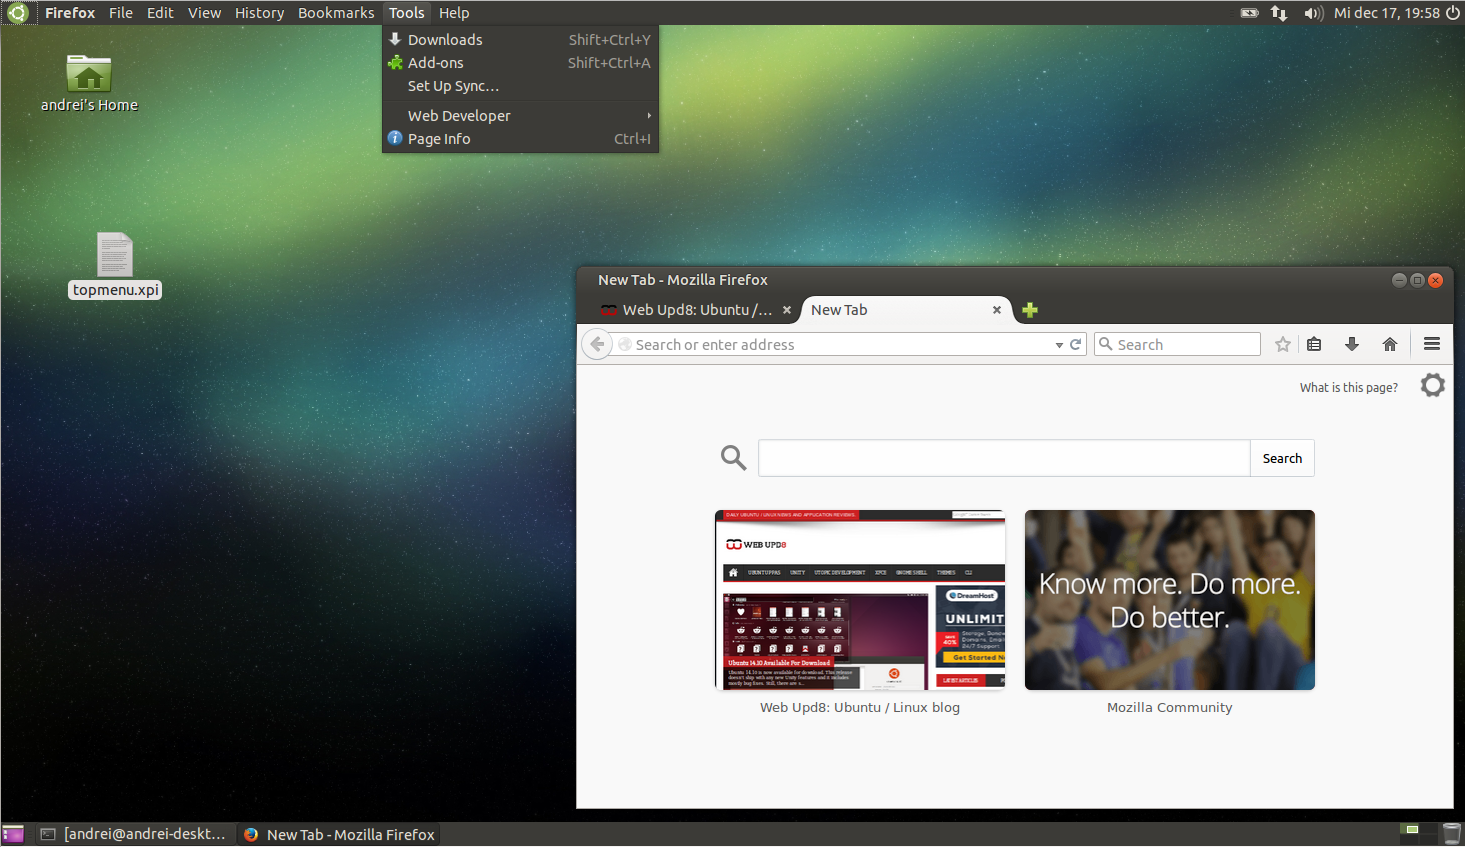Viewport: 1465px width, 847px height.
Task: Click the Add-ons puzzle icon in menu
Action: pos(395,62)
